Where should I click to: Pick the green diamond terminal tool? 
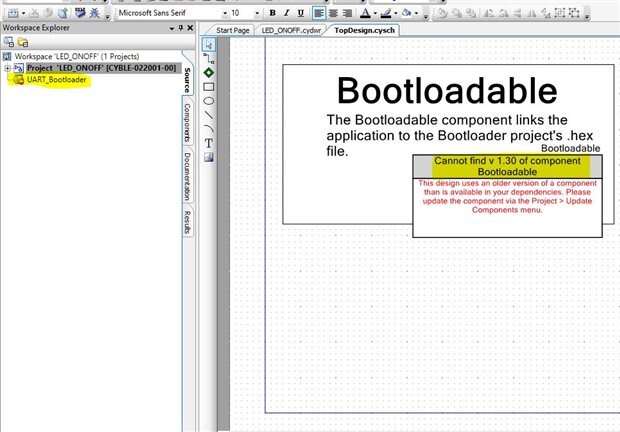coord(209,73)
